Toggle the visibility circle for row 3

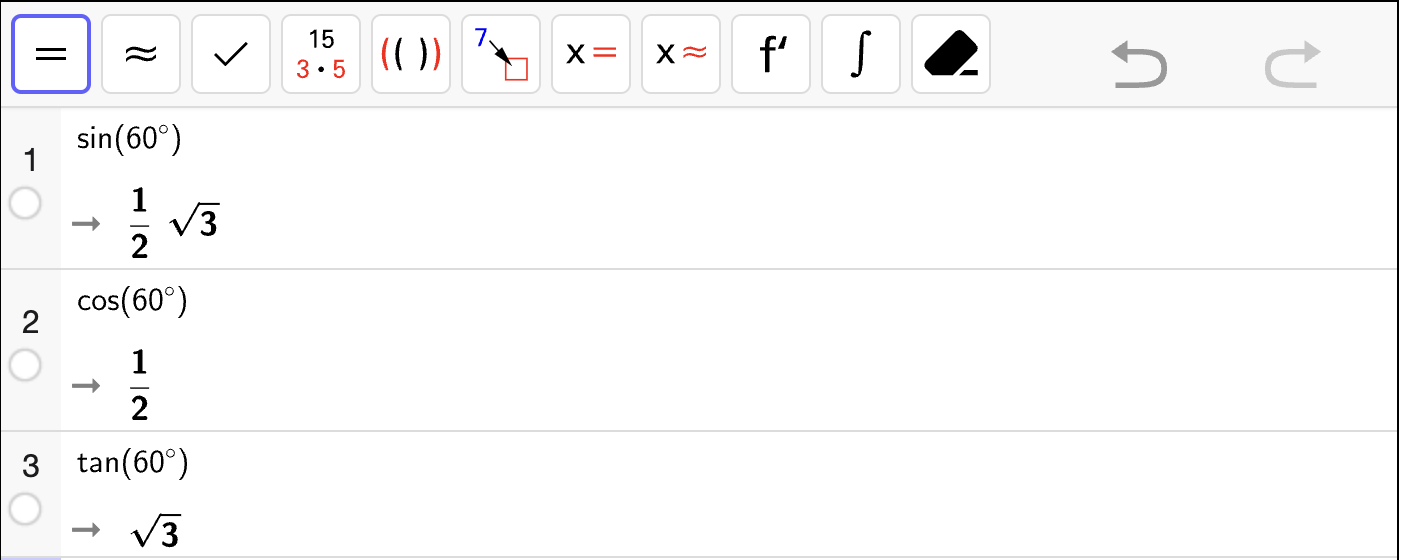click(x=24, y=509)
